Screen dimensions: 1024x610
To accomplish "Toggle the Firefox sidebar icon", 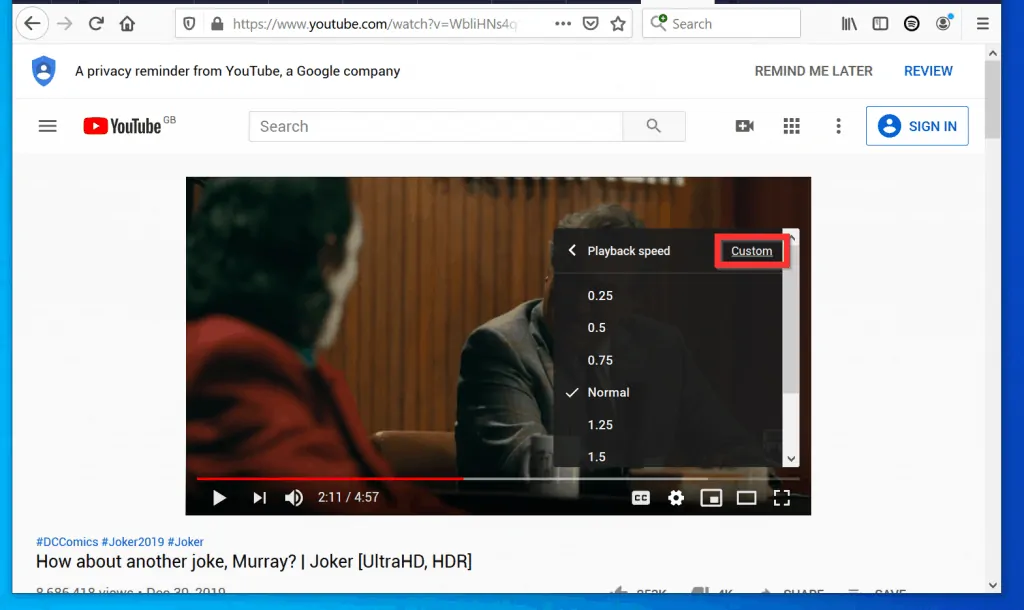I will pos(880,24).
